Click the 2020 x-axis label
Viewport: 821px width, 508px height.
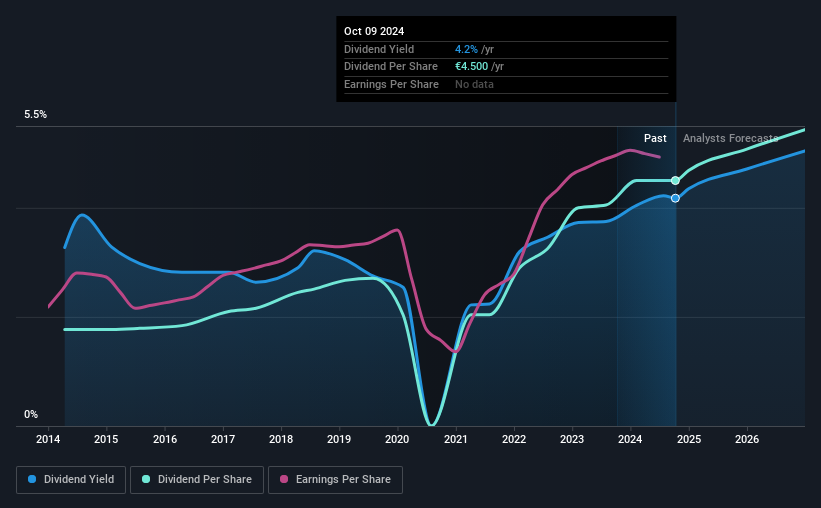coord(397,439)
